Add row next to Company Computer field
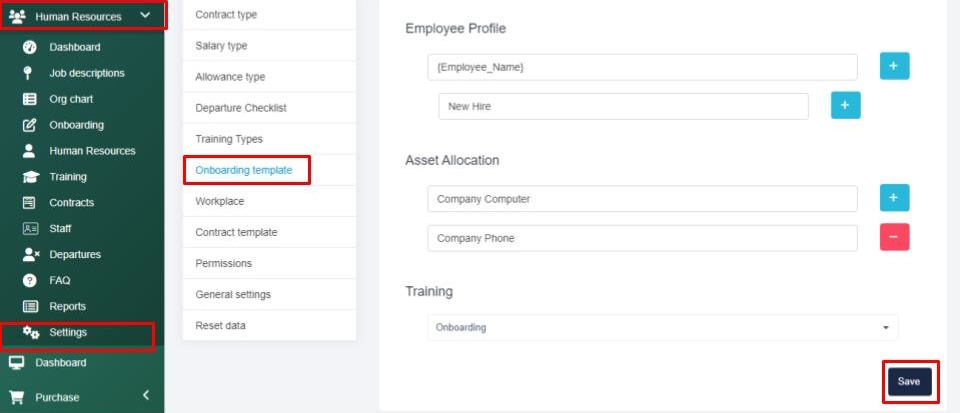 894,199
